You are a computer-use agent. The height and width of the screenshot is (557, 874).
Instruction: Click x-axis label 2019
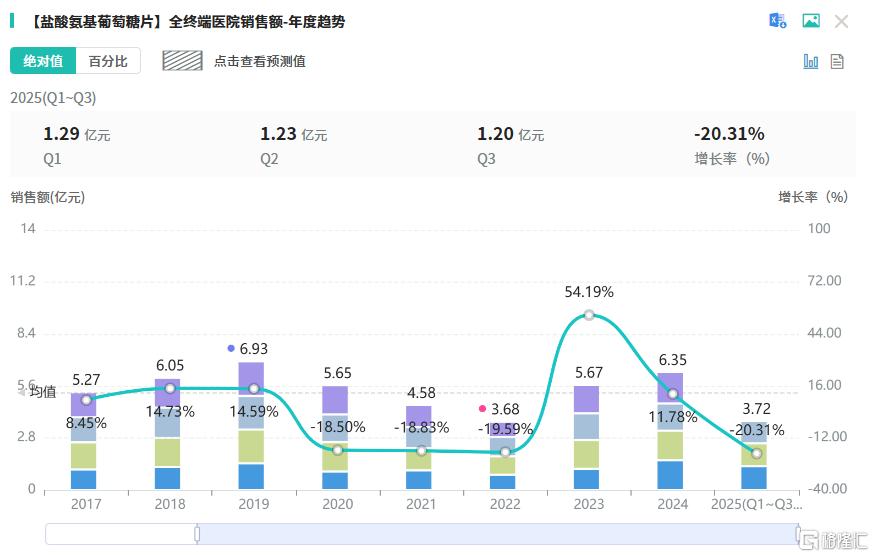(254, 504)
